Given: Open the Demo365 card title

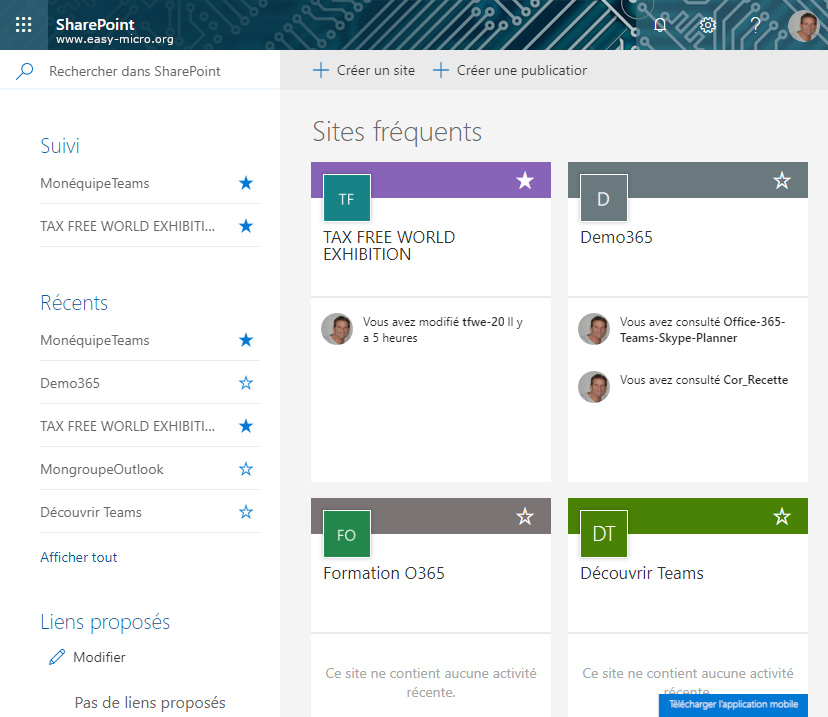Looking at the screenshot, I should click(x=616, y=237).
